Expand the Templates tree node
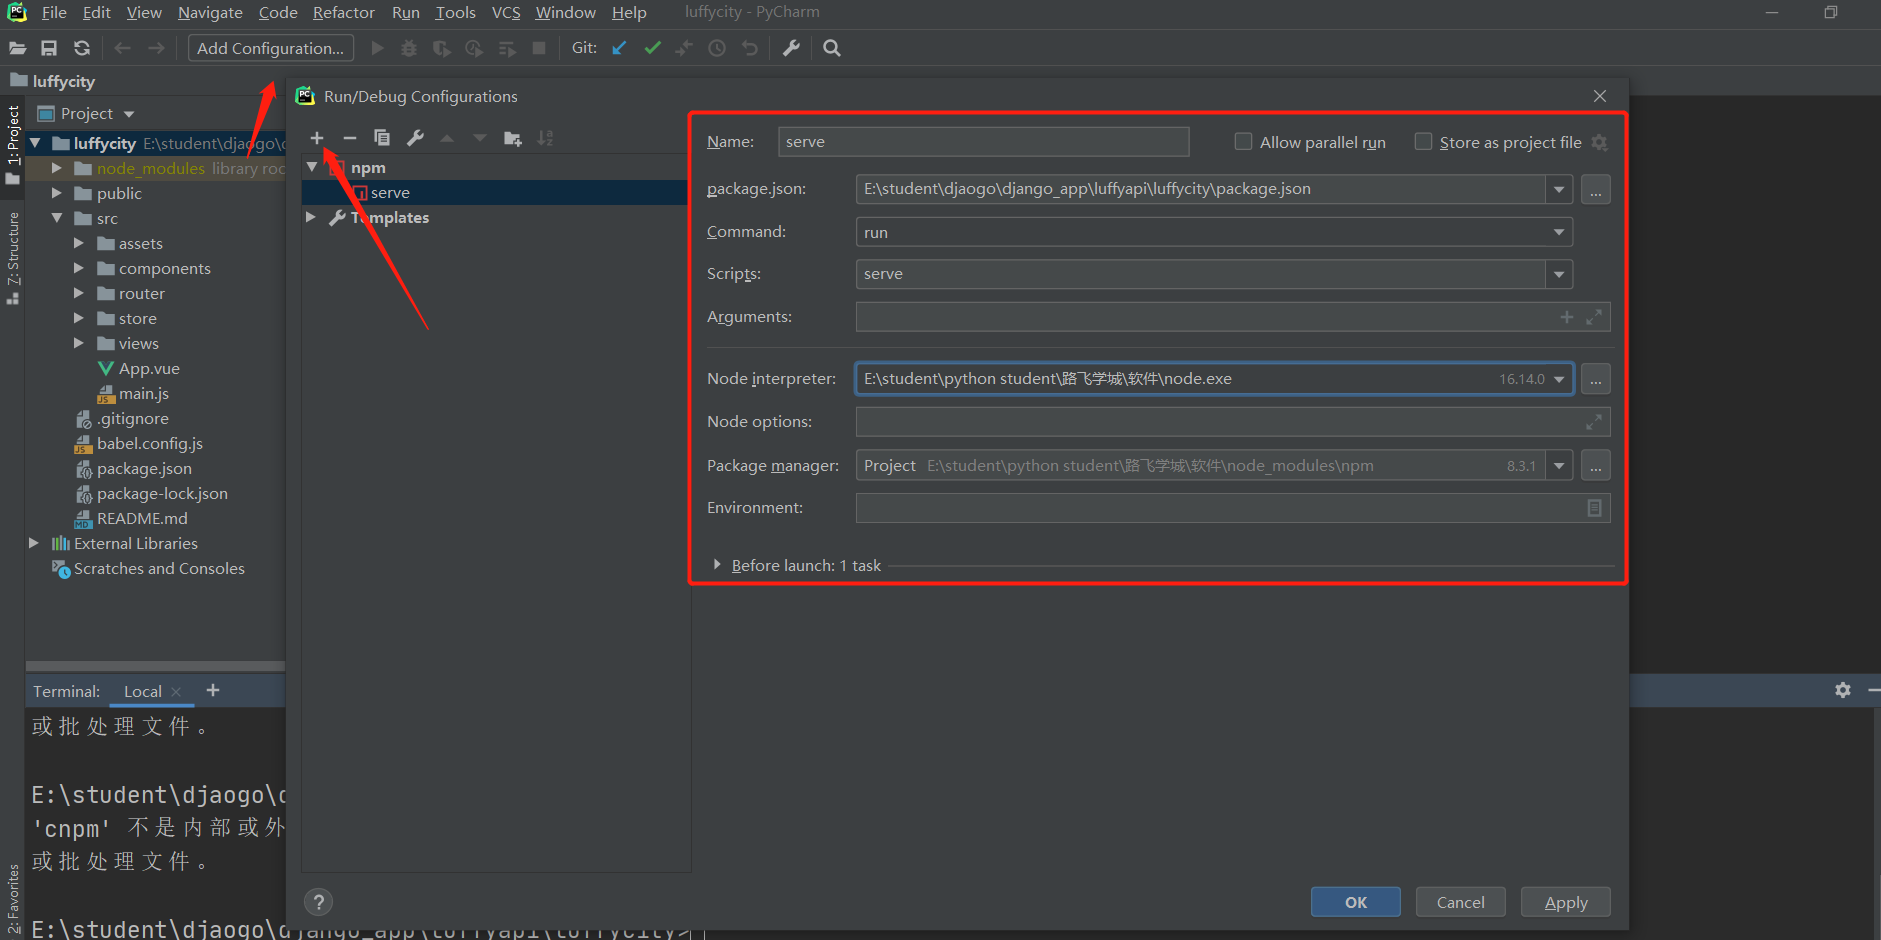The width and height of the screenshot is (1881, 940). (x=311, y=217)
